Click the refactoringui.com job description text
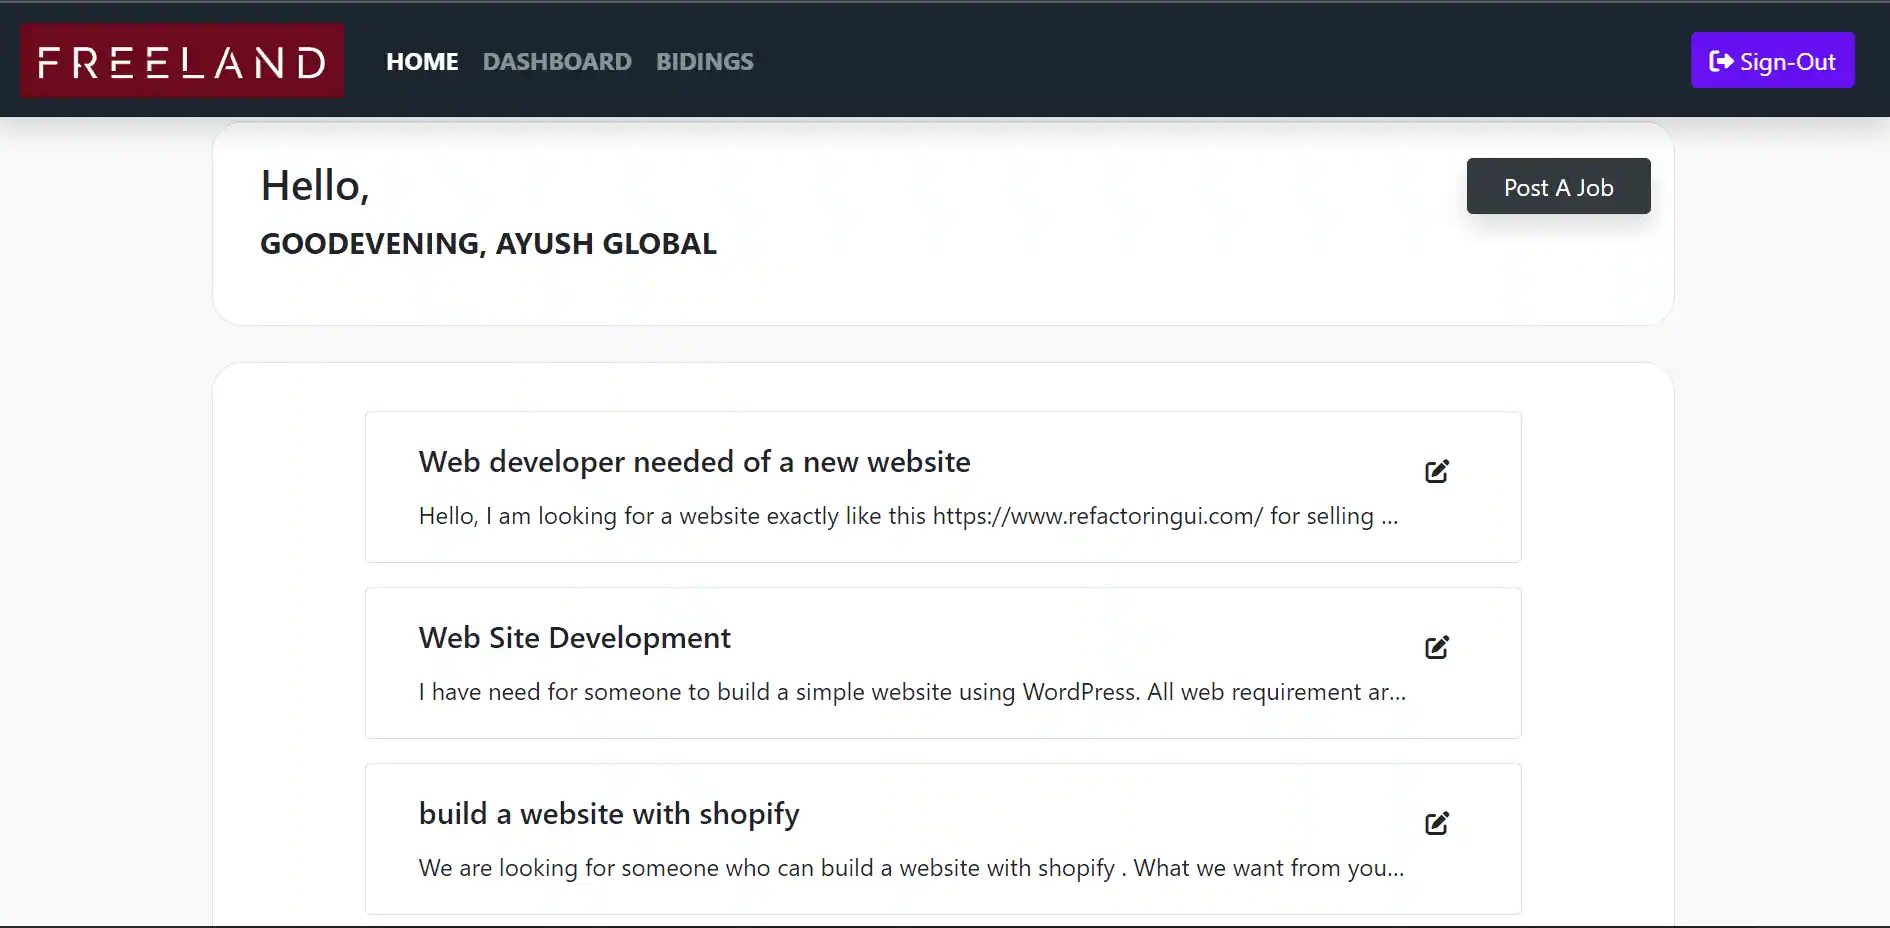Viewport: 1890px width, 928px height. point(907,516)
